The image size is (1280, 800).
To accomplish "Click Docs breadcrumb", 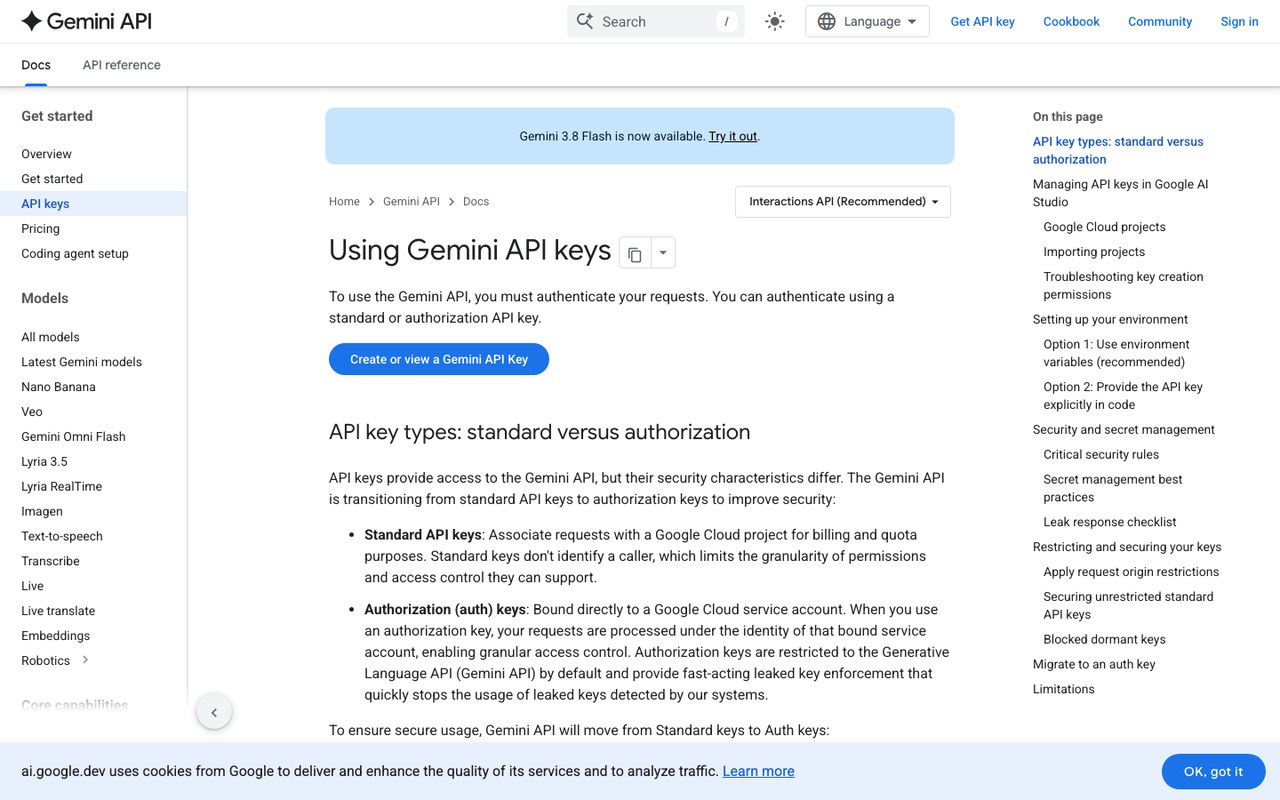I will click(476, 201).
